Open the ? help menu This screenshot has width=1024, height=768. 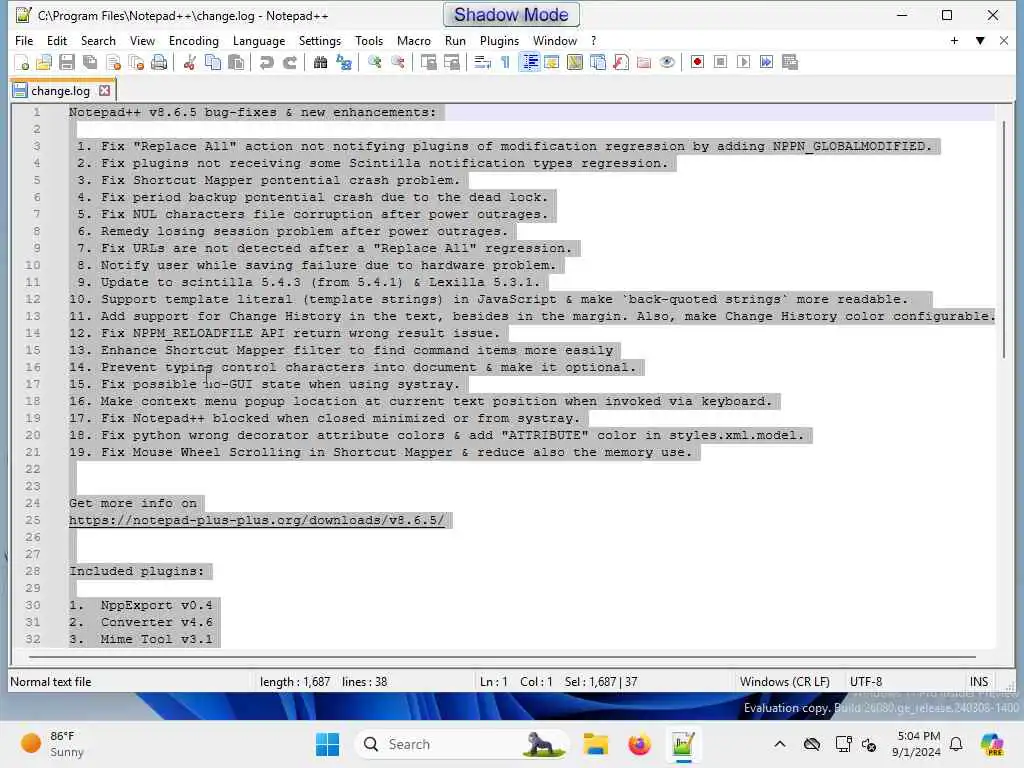[594, 40]
